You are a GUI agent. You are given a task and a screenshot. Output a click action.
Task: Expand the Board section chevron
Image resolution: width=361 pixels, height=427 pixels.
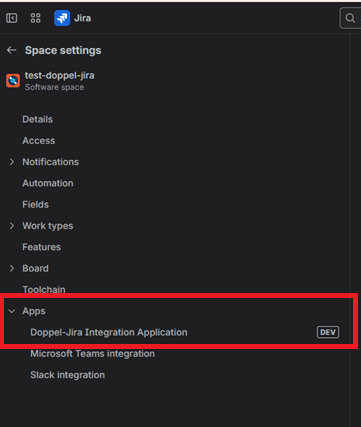coord(12,269)
